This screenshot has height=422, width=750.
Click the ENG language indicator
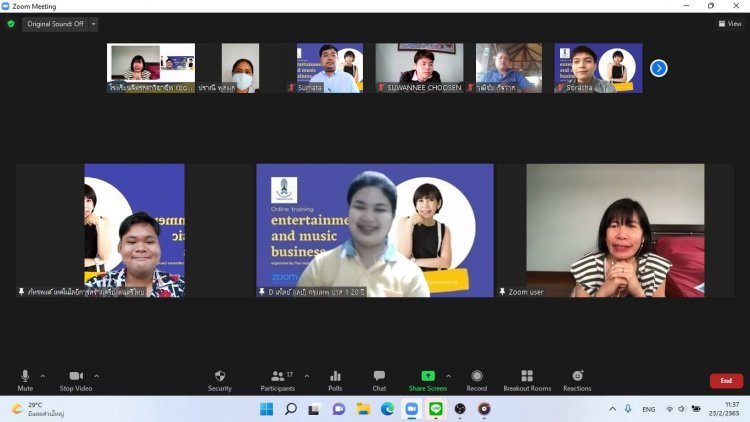pos(649,410)
